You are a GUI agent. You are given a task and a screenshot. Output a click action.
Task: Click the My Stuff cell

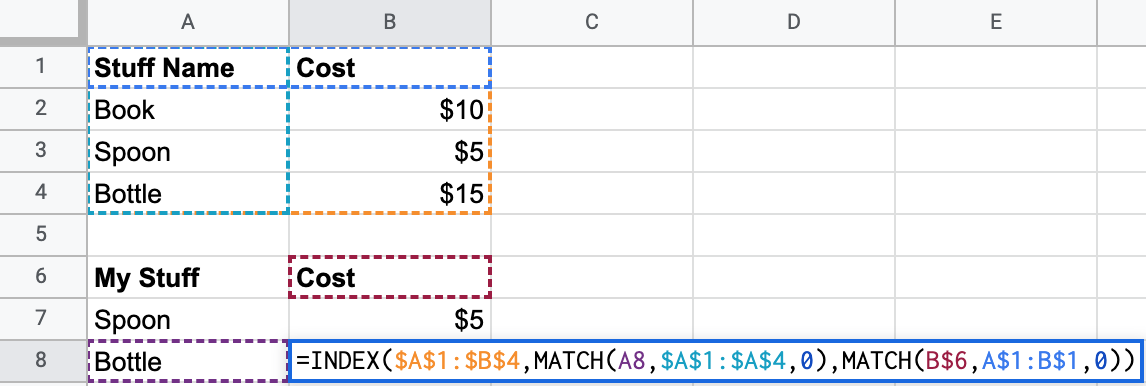pyautogui.click(x=189, y=277)
